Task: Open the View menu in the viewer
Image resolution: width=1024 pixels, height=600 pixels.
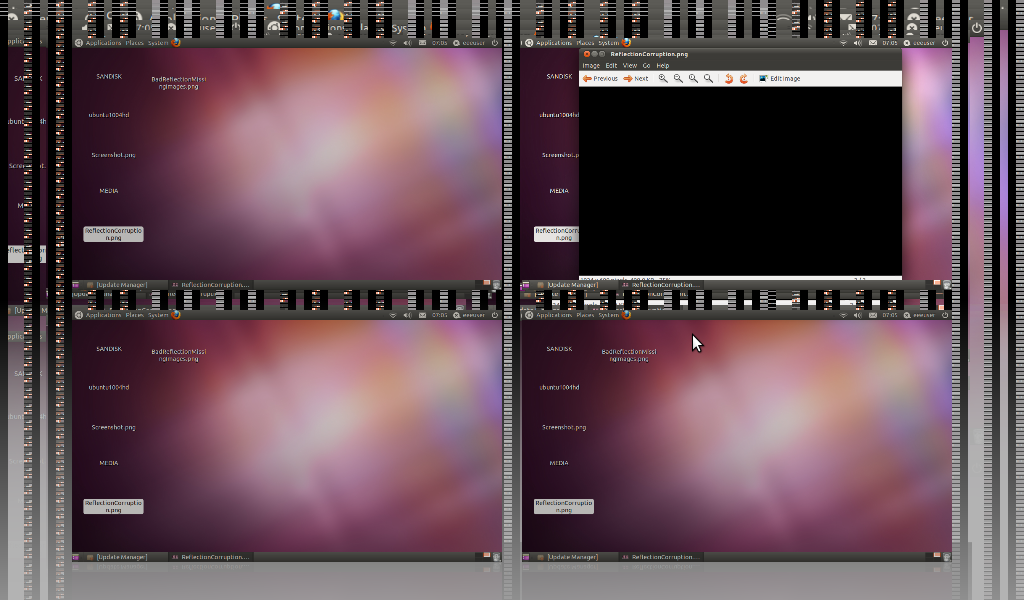Action: pos(630,66)
